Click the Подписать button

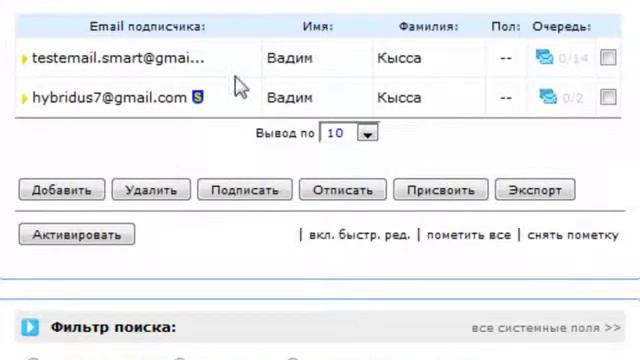tap(244, 190)
